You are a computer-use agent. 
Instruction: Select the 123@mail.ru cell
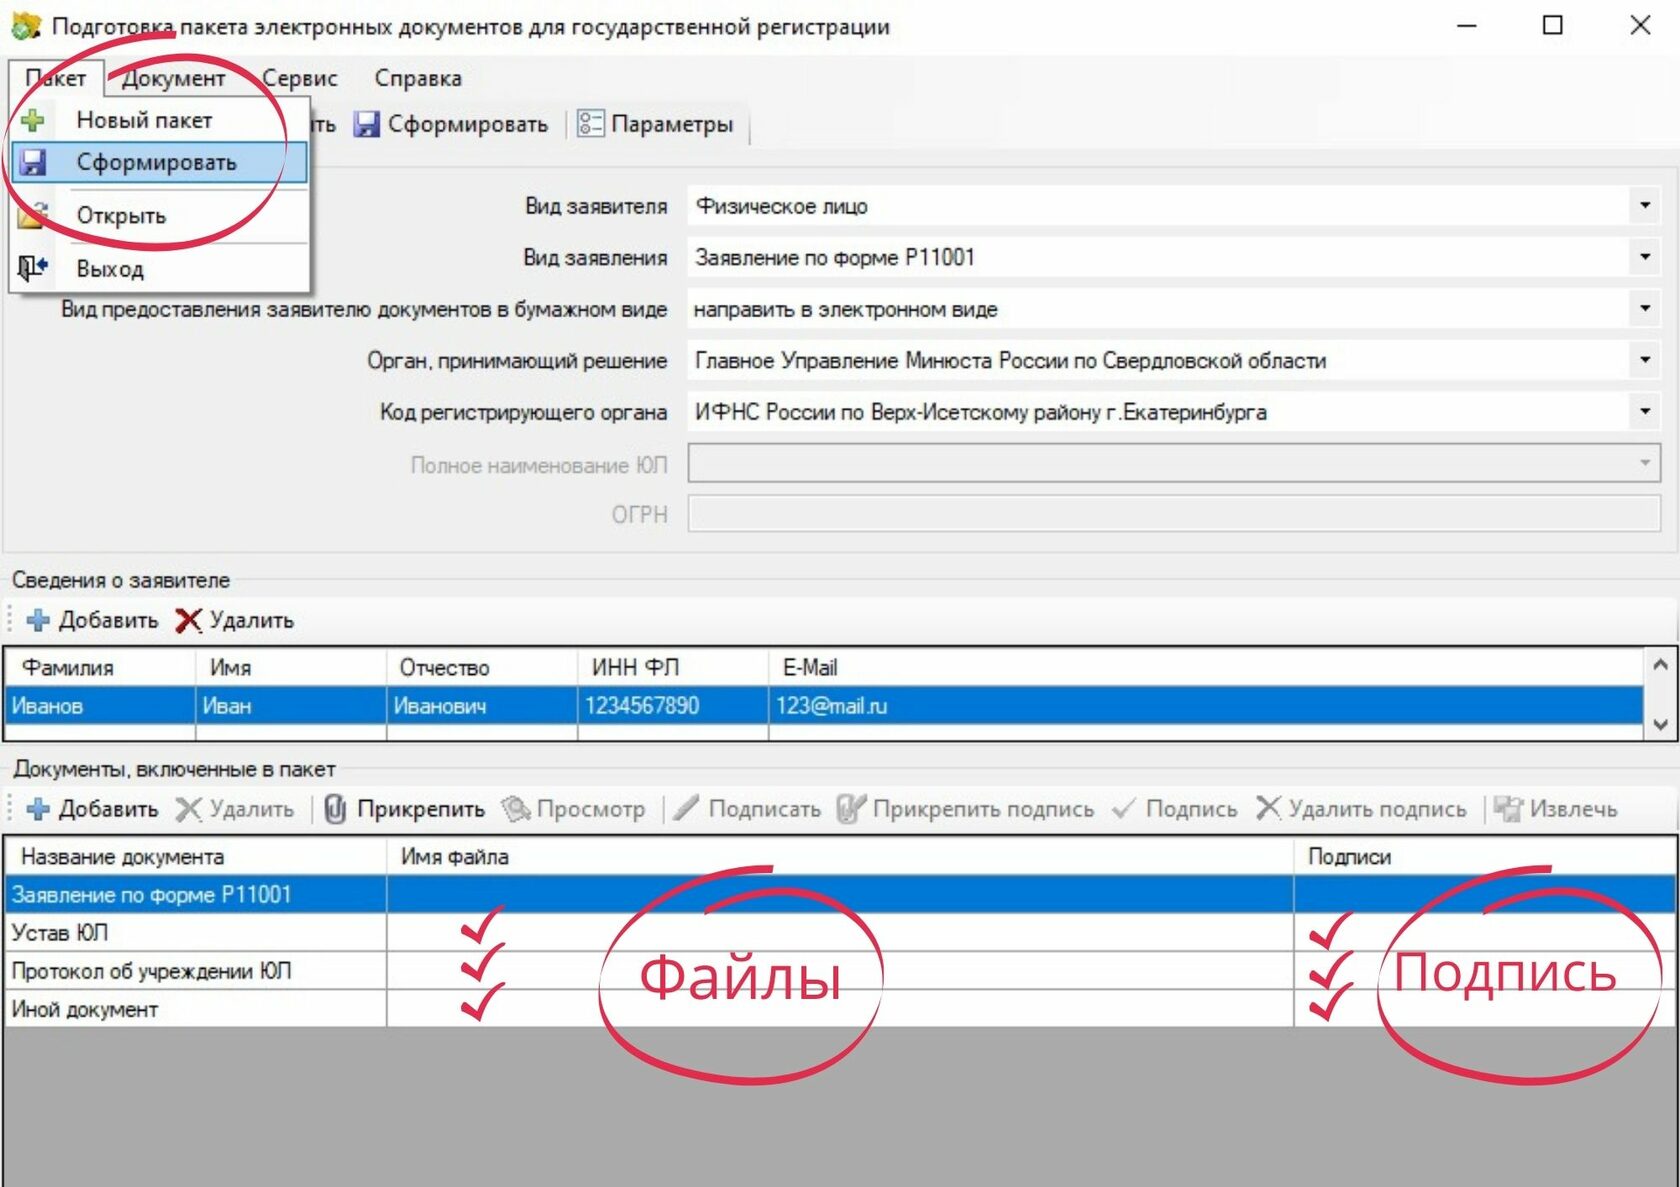[1206, 705]
